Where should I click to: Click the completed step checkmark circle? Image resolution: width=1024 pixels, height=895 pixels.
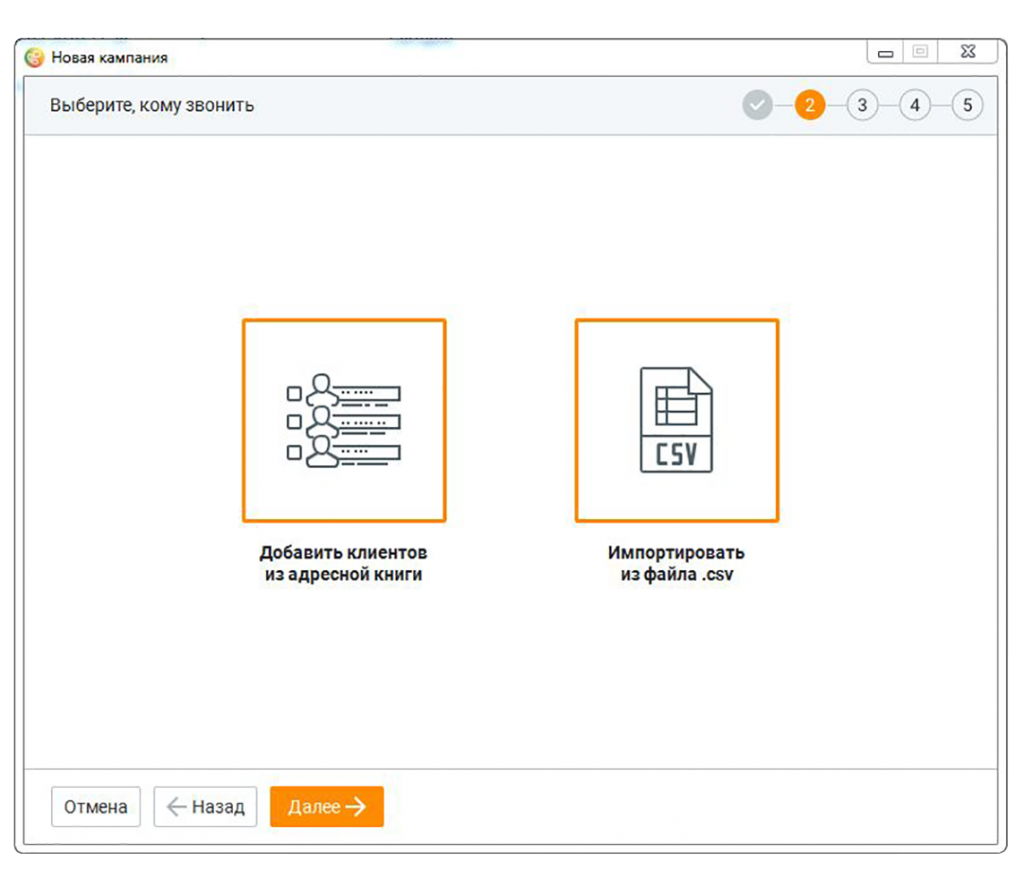click(x=757, y=105)
